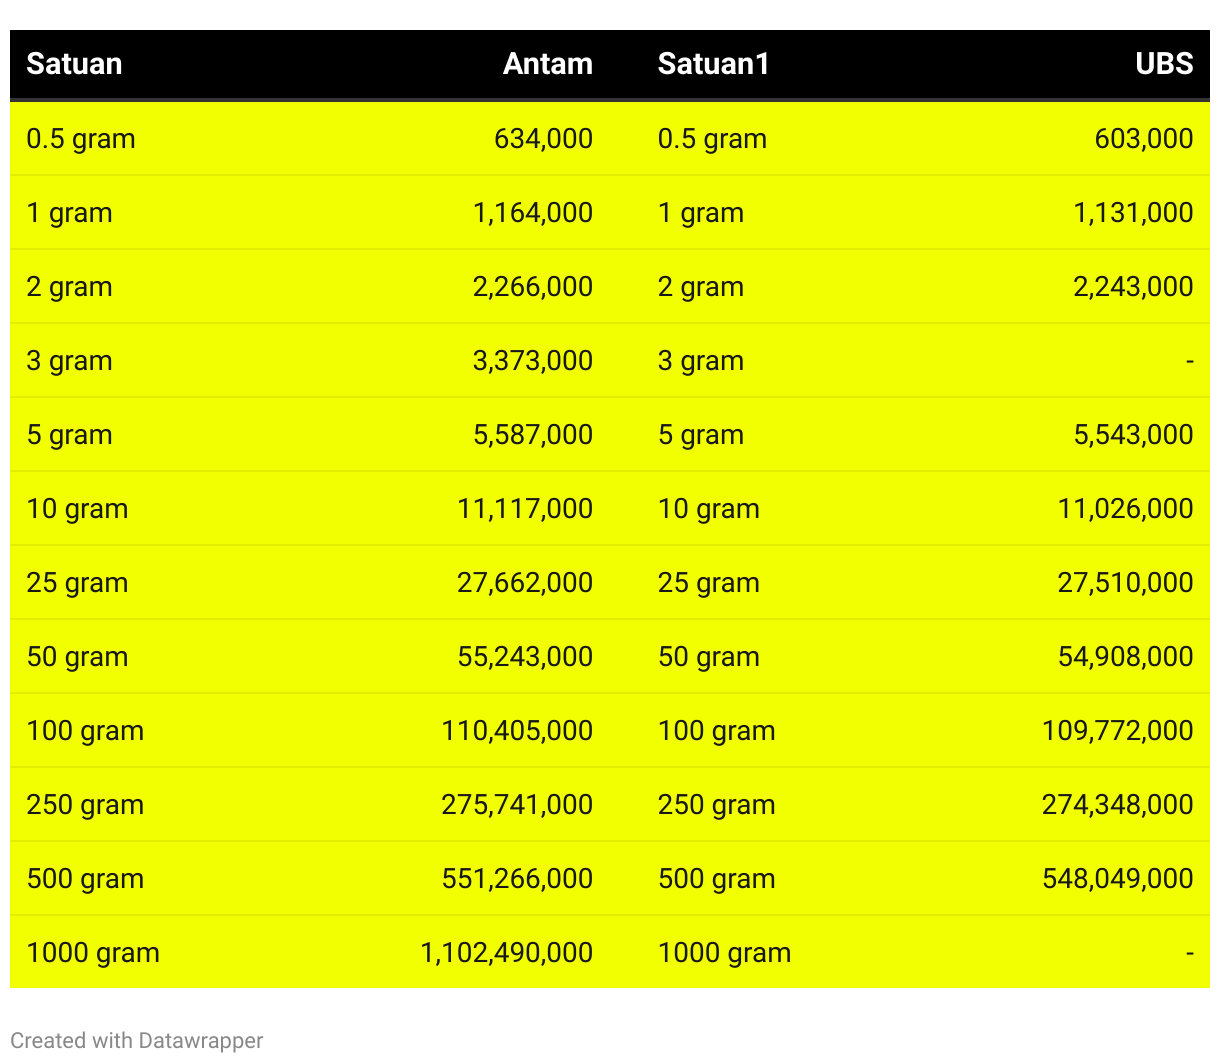Click the Satuan column header

[x=74, y=64]
